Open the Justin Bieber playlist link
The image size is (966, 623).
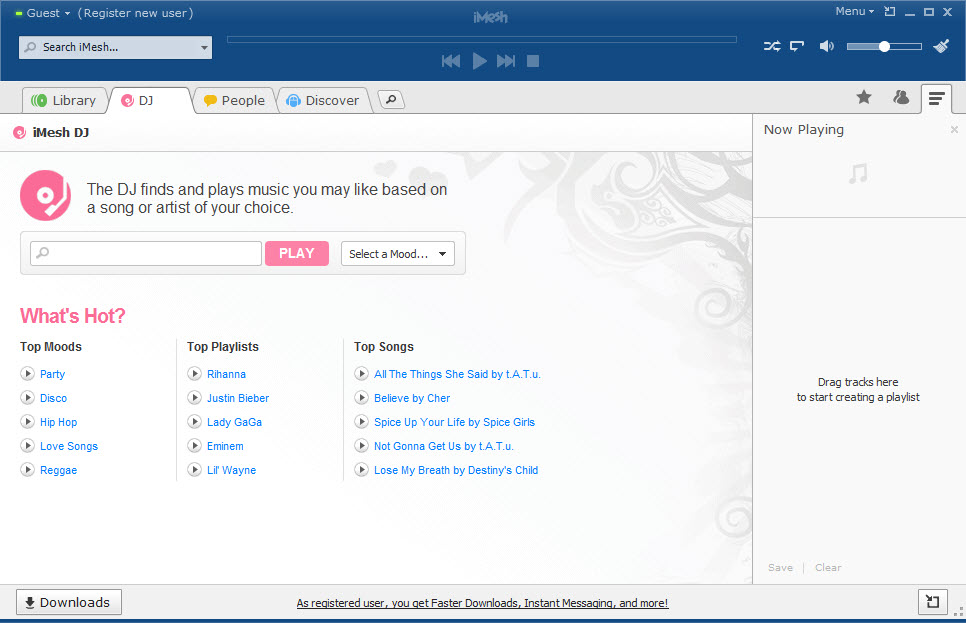point(238,398)
